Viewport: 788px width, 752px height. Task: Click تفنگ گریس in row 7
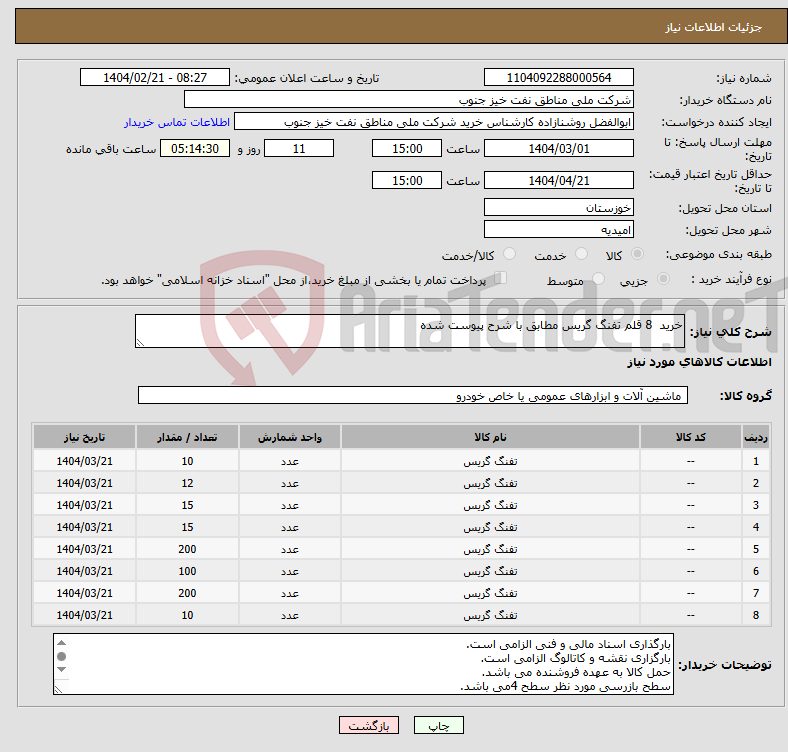point(490,593)
